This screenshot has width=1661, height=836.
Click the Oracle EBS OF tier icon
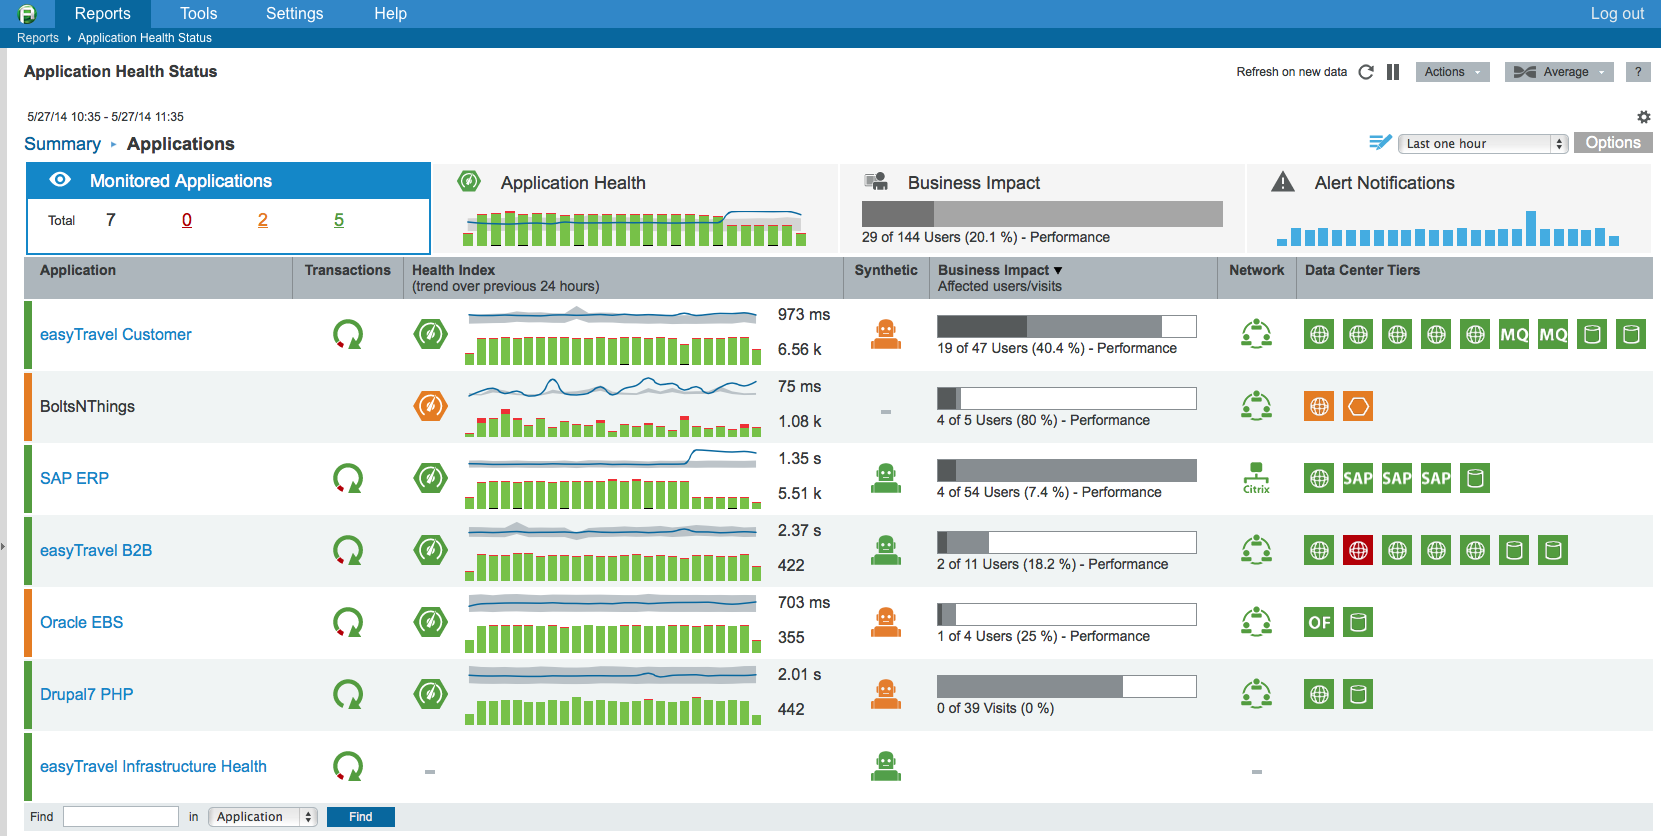click(1319, 622)
